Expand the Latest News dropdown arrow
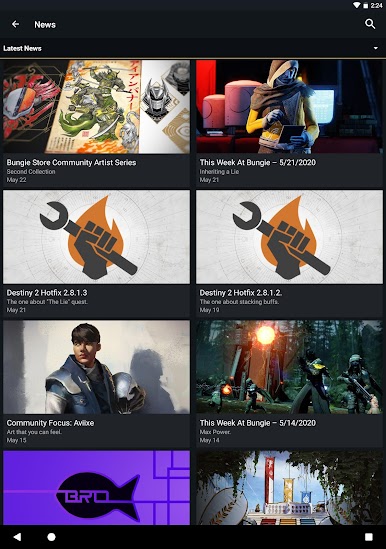This screenshot has width=386, height=549. click(x=375, y=48)
